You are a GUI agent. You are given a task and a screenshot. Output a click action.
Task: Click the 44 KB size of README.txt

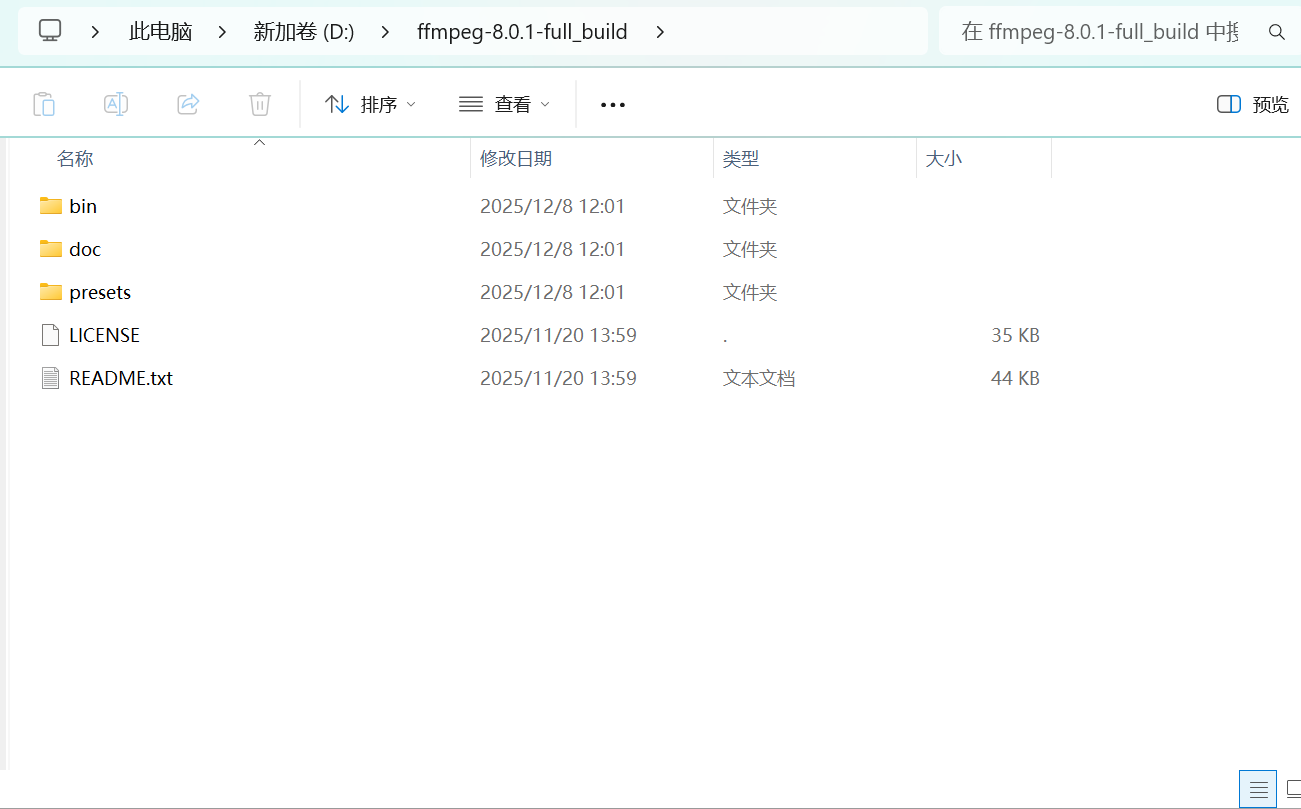1015,378
